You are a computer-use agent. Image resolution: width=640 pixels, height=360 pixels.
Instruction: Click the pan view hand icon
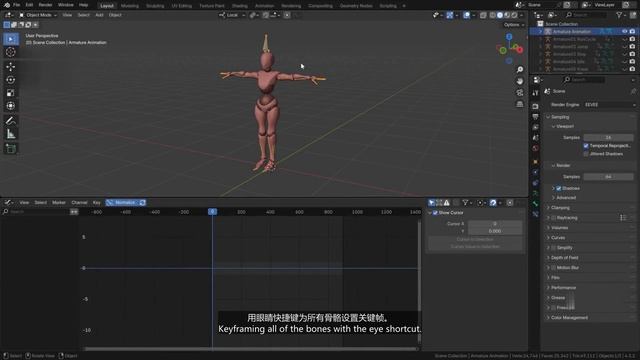[x=520, y=81]
